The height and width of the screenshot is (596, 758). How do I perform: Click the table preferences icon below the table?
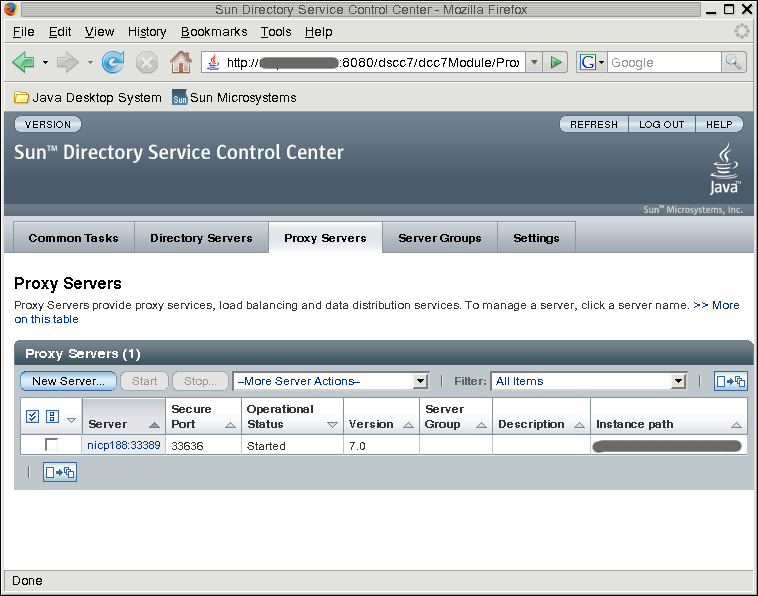tap(60, 472)
